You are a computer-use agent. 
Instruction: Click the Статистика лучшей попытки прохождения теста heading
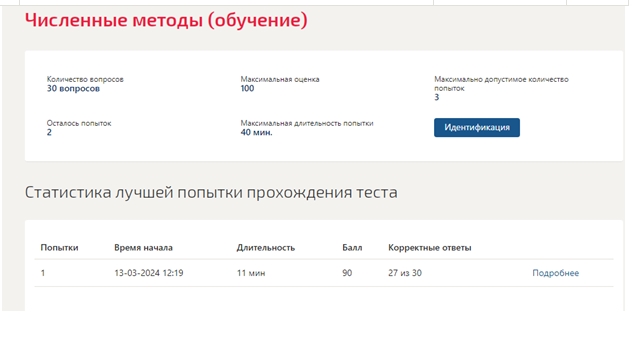211,192
